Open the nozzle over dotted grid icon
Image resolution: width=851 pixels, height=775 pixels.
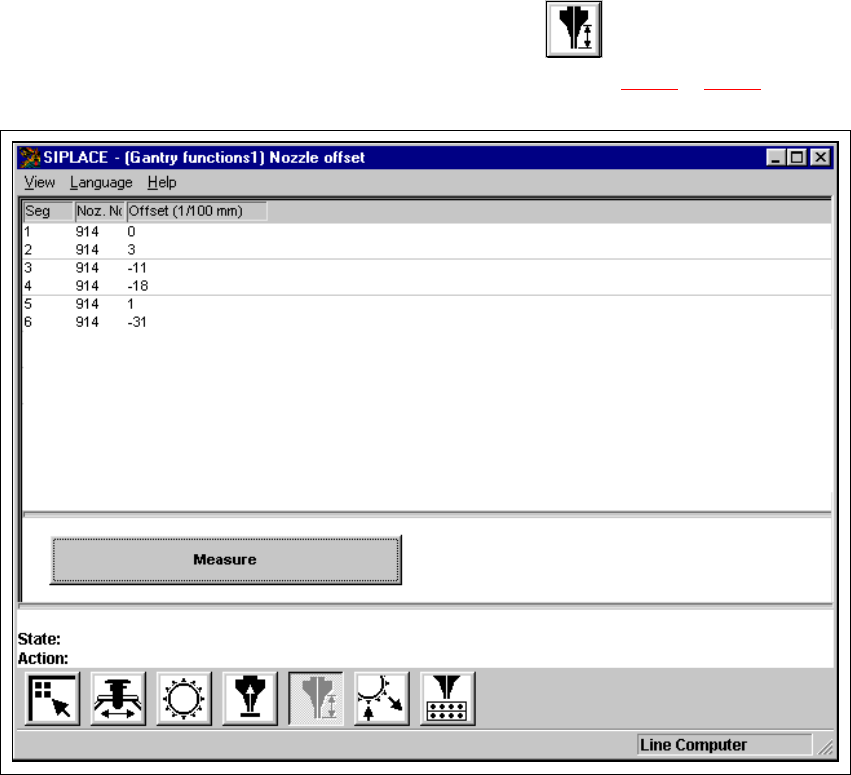click(x=447, y=698)
